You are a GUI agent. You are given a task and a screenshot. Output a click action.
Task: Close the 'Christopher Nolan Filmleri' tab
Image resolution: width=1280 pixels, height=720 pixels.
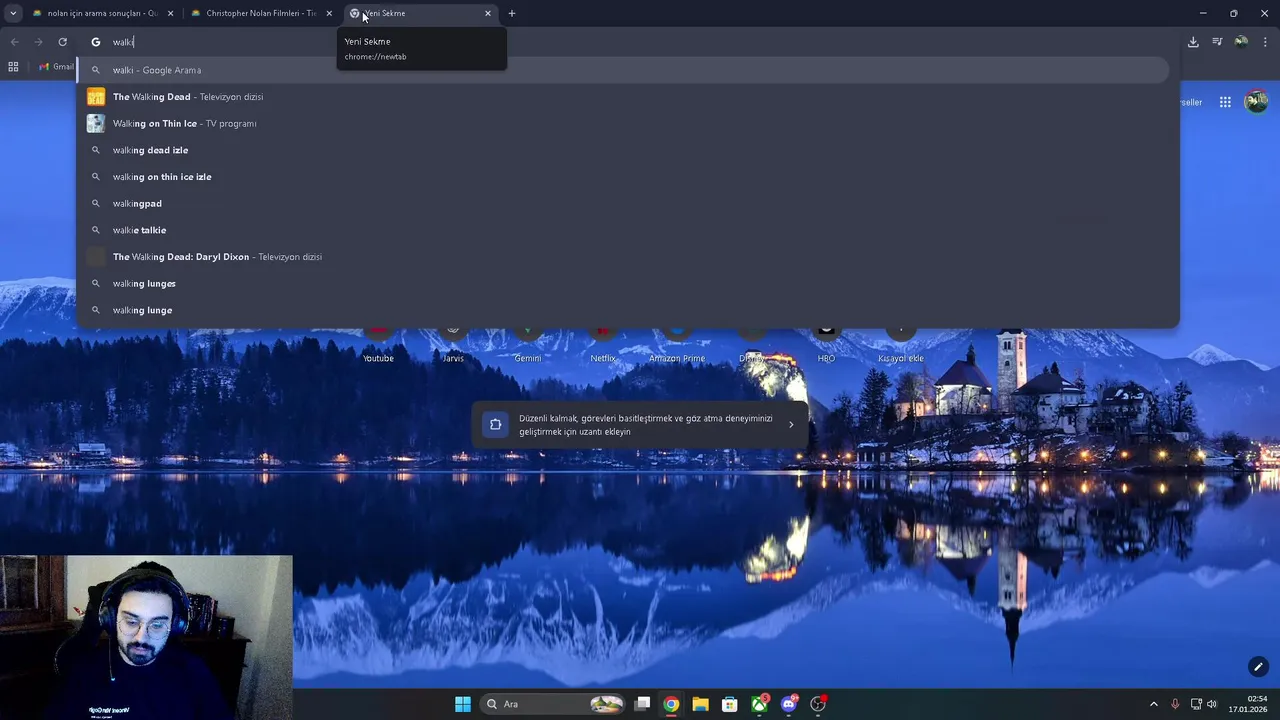329,13
